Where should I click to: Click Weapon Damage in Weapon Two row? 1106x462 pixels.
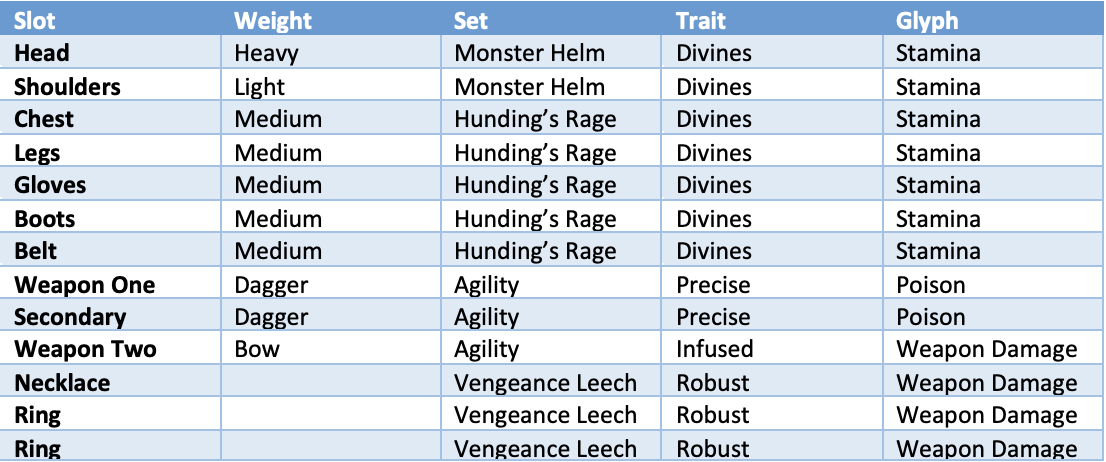[x=987, y=351]
